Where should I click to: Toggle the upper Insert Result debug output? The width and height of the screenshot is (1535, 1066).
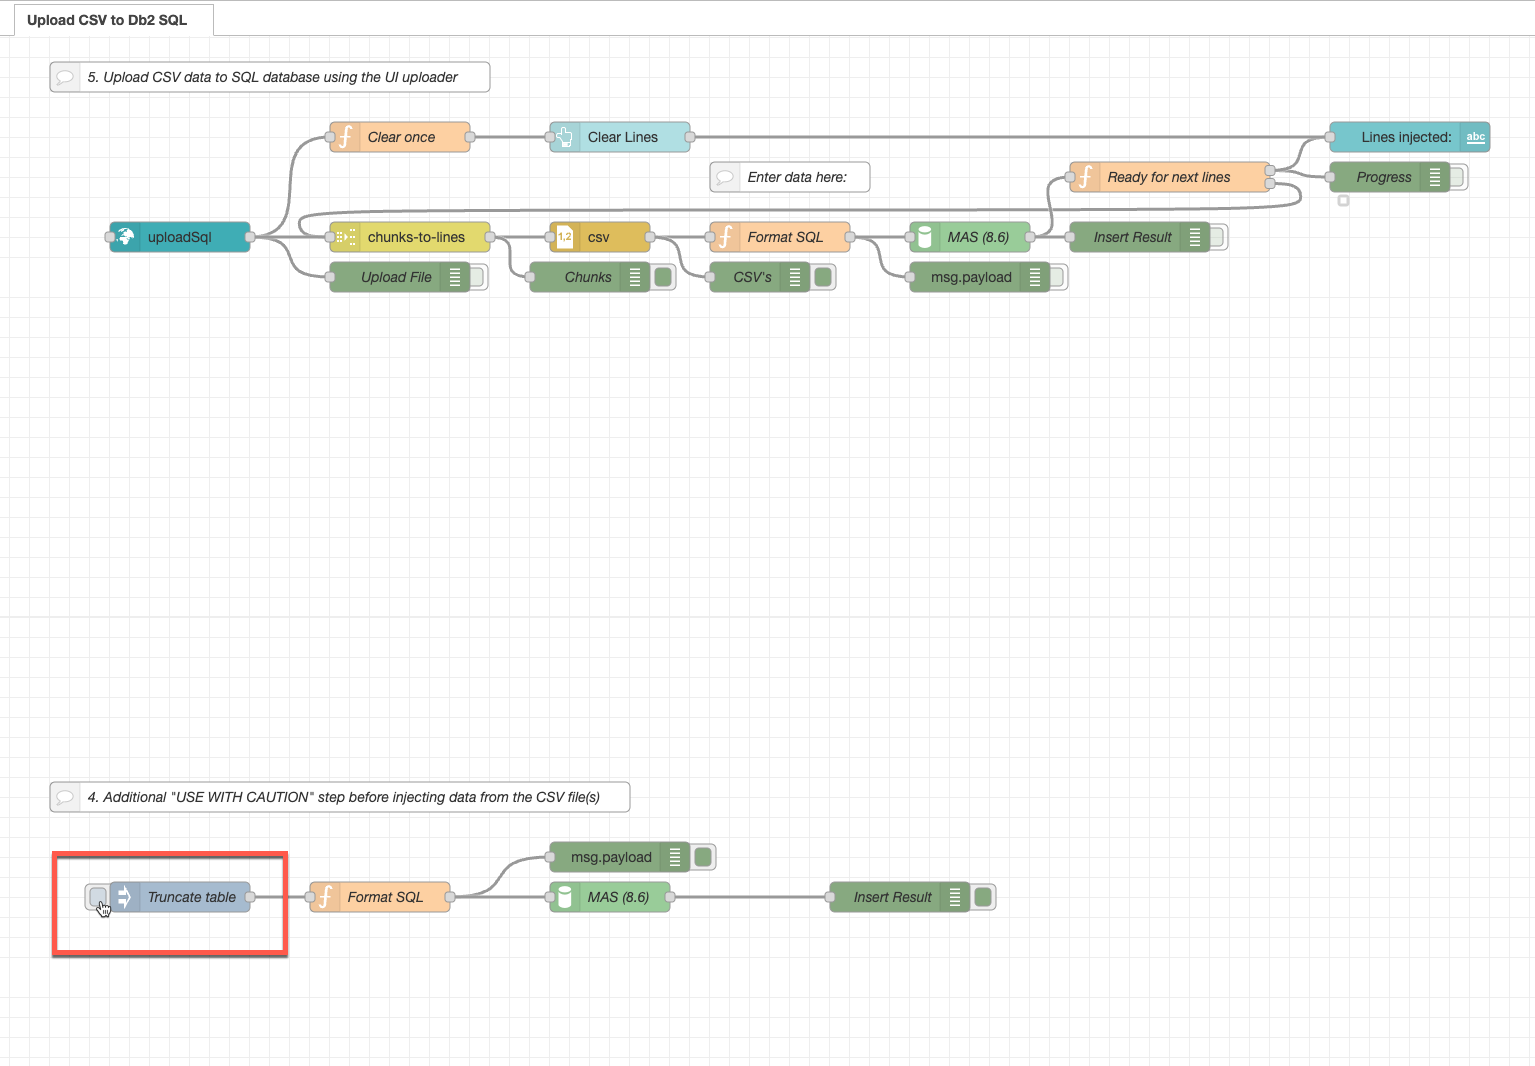[1218, 237]
